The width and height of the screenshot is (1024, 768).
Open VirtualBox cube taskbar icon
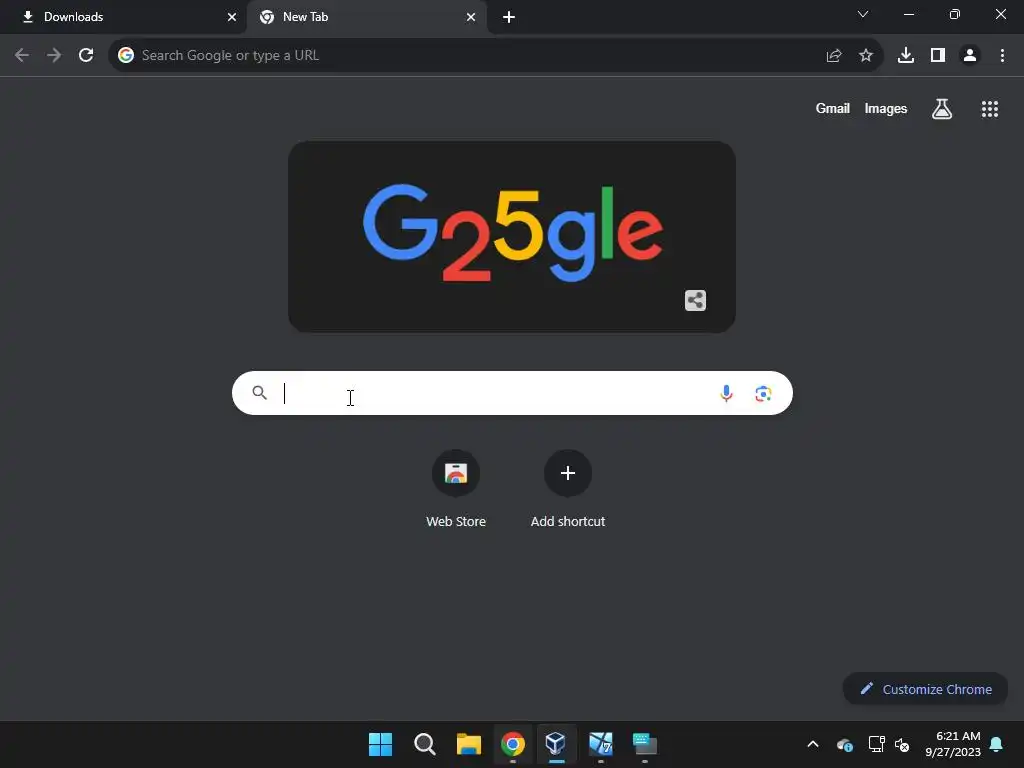(556, 743)
